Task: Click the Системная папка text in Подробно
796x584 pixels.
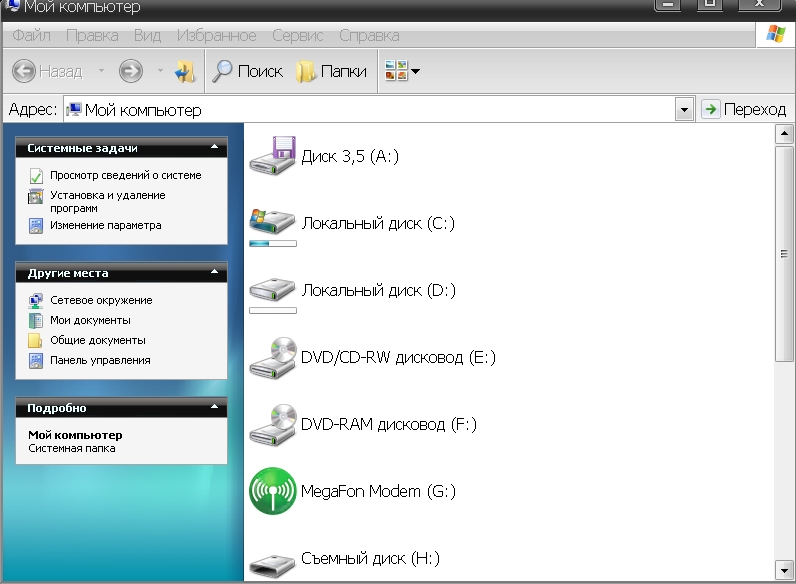Action: tap(72, 448)
